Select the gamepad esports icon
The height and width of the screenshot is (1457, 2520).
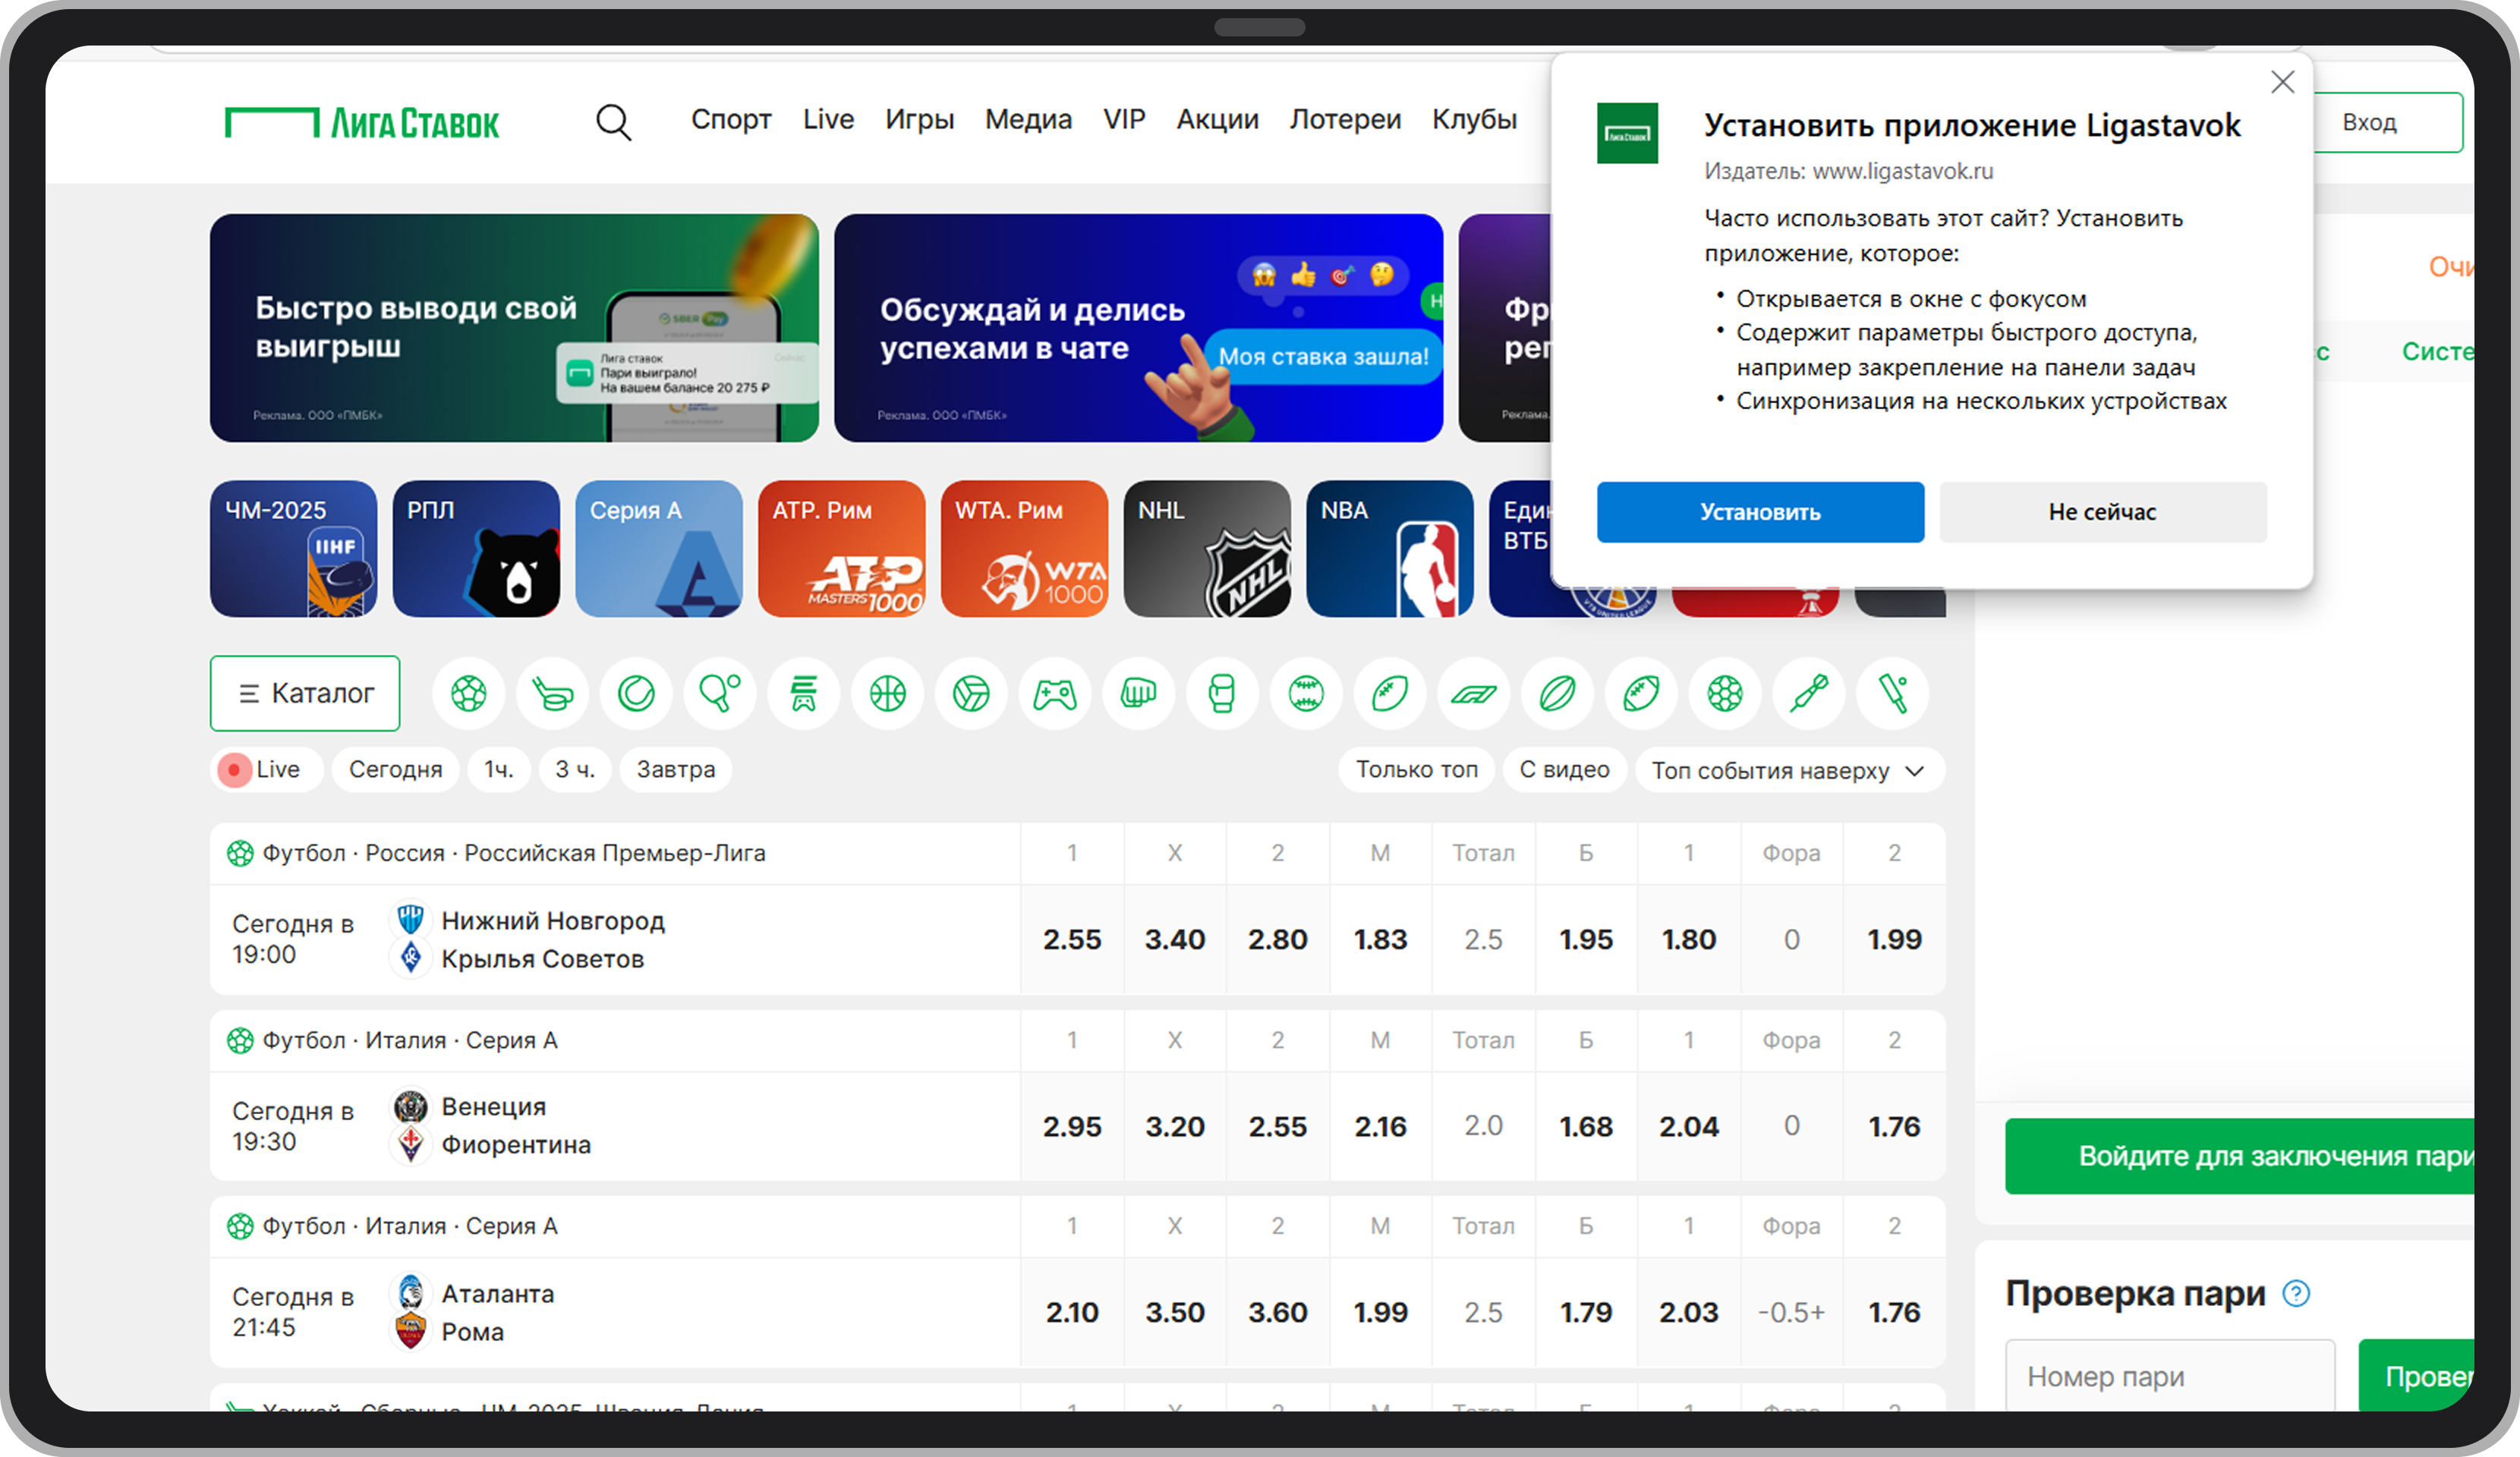pyautogui.click(x=1054, y=693)
